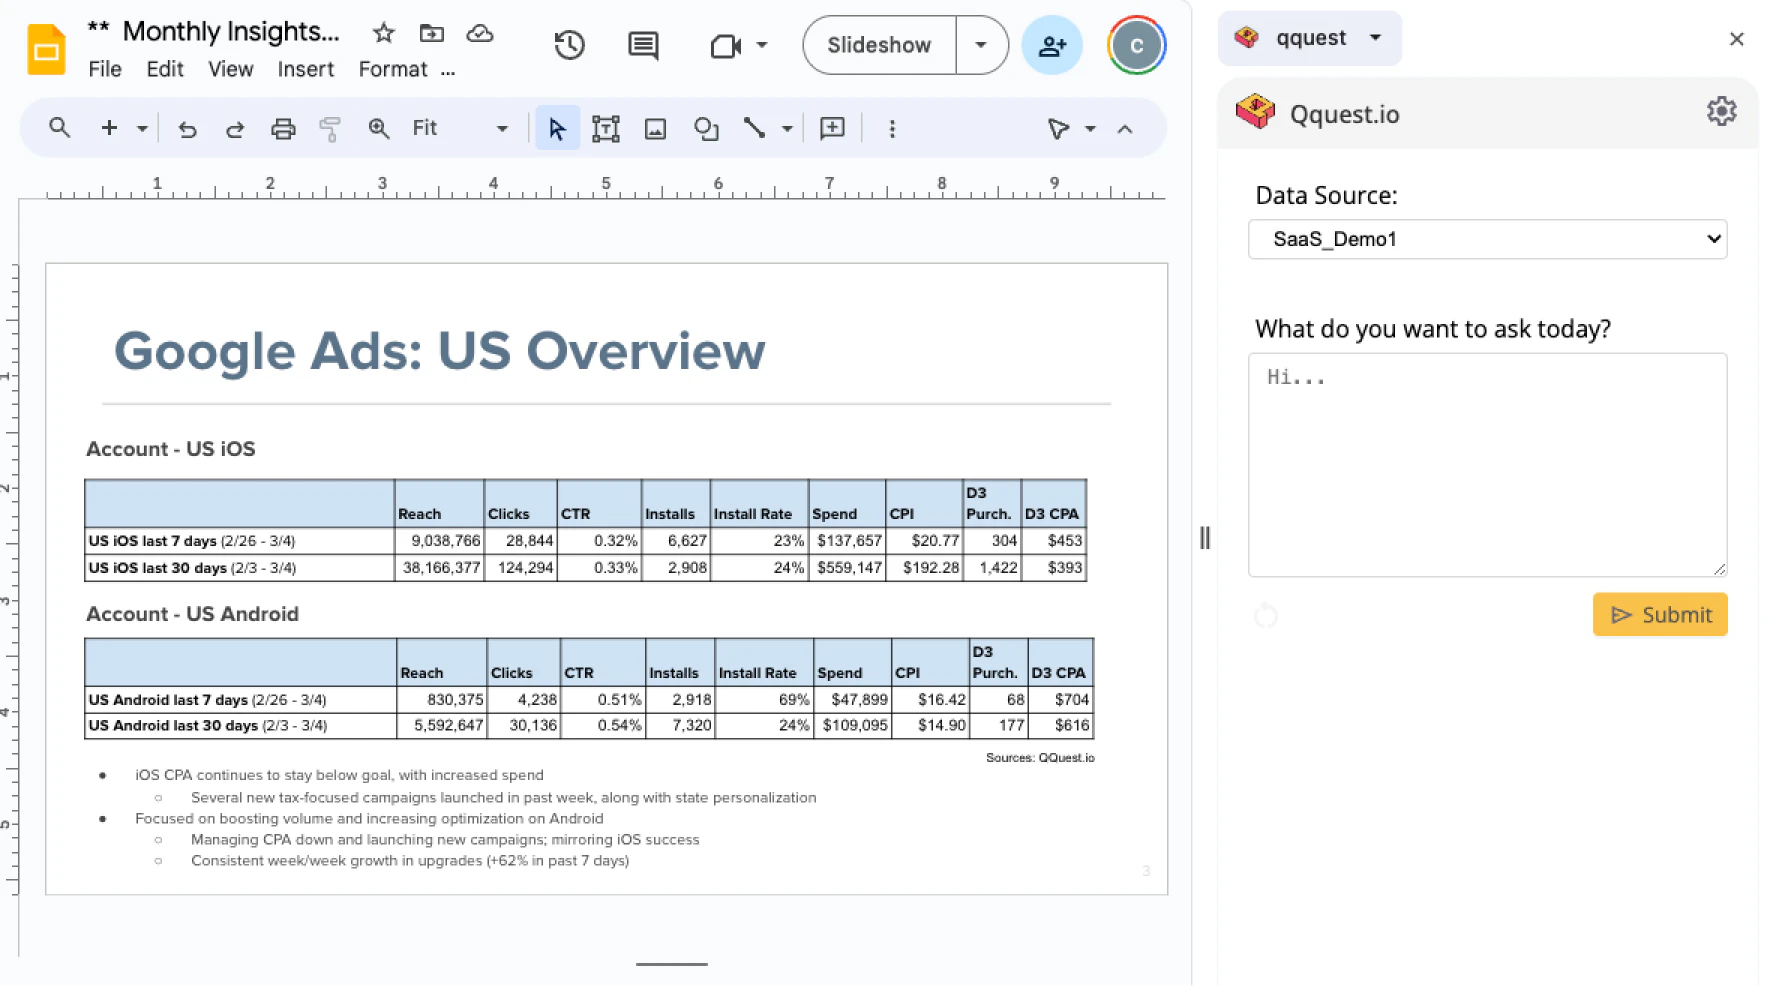Open the Qquest settings gear icon
This screenshot has height=986, width=1773.
pos(1722,111)
